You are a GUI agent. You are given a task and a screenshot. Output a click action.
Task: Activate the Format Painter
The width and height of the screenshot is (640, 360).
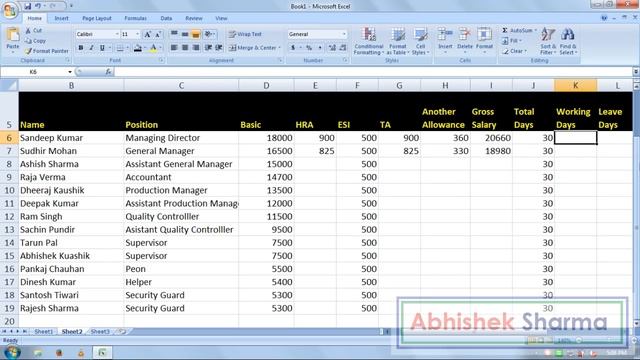(47, 51)
